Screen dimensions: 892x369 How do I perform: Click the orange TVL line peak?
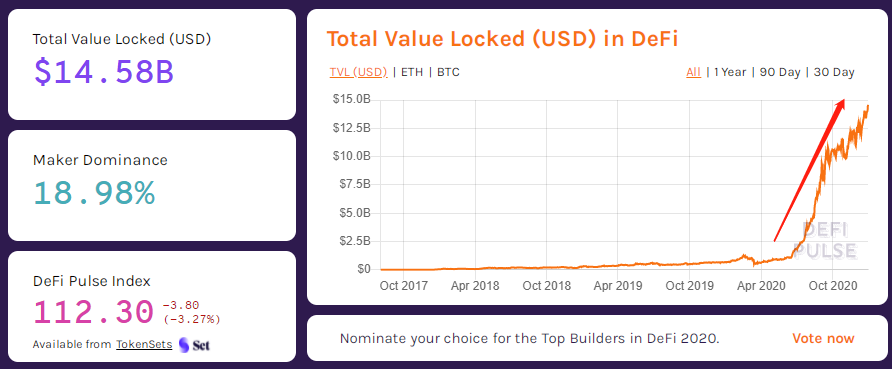(868, 106)
